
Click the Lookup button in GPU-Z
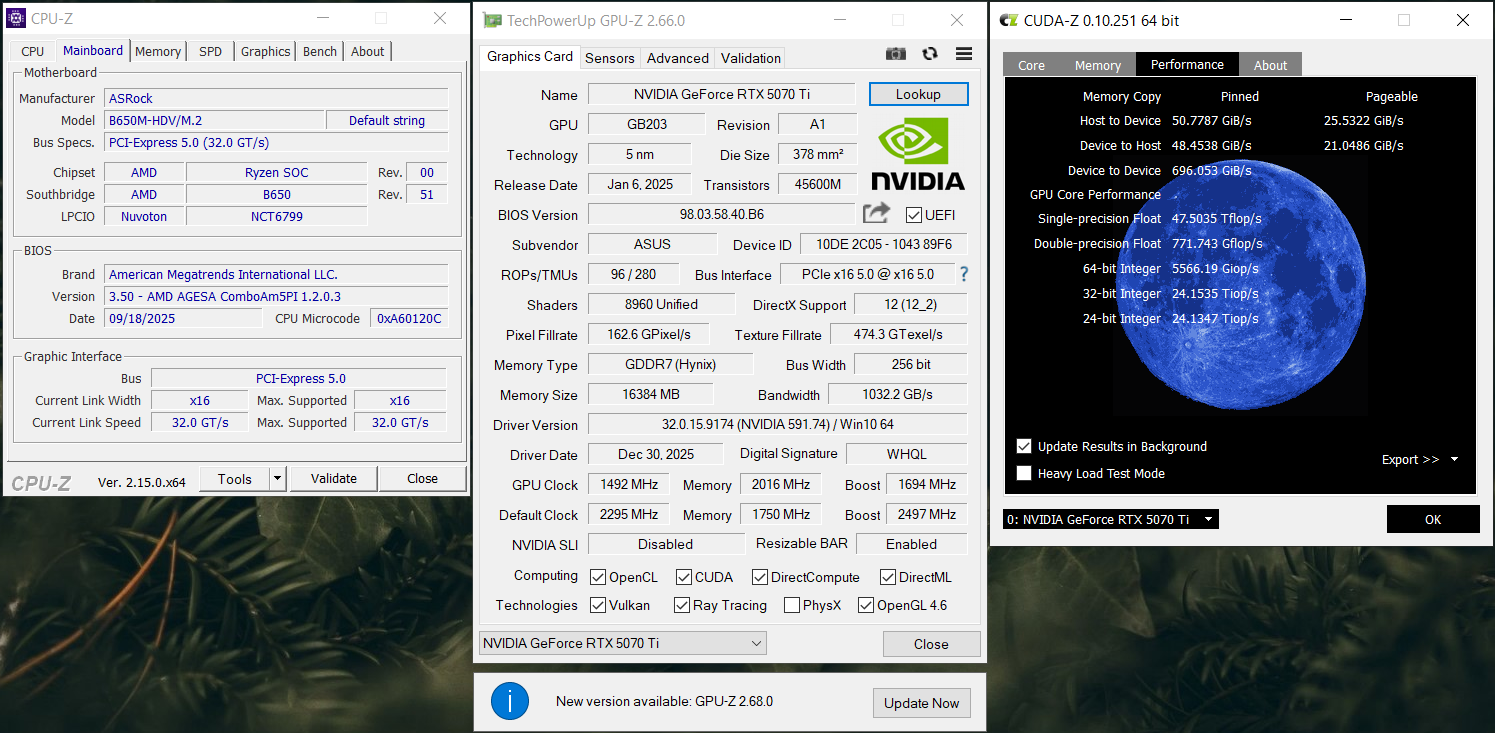(x=918, y=94)
